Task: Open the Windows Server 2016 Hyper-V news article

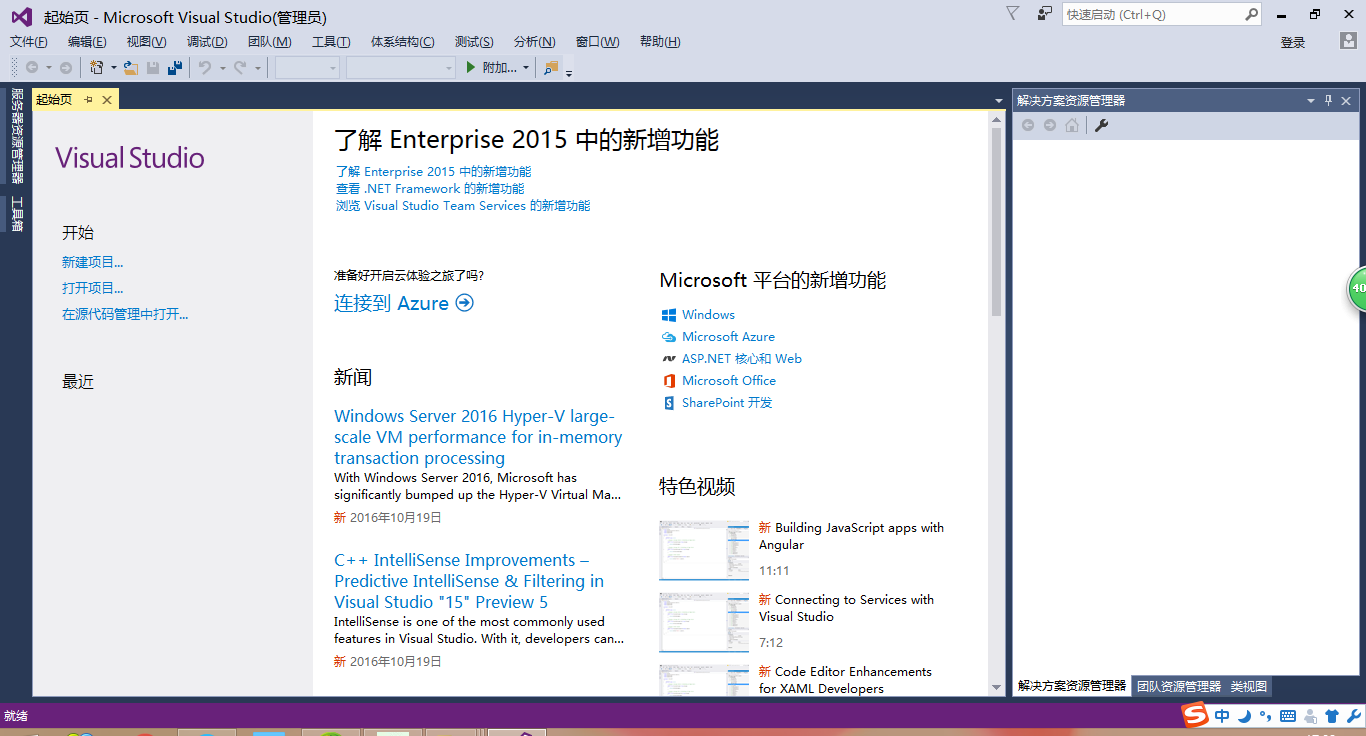Action: click(x=478, y=437)
